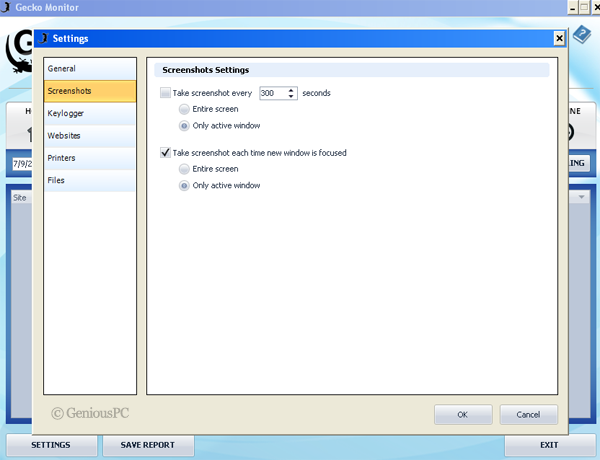Open the Files settings category
This screenshot has height=460, width=600.
[90, 180]
